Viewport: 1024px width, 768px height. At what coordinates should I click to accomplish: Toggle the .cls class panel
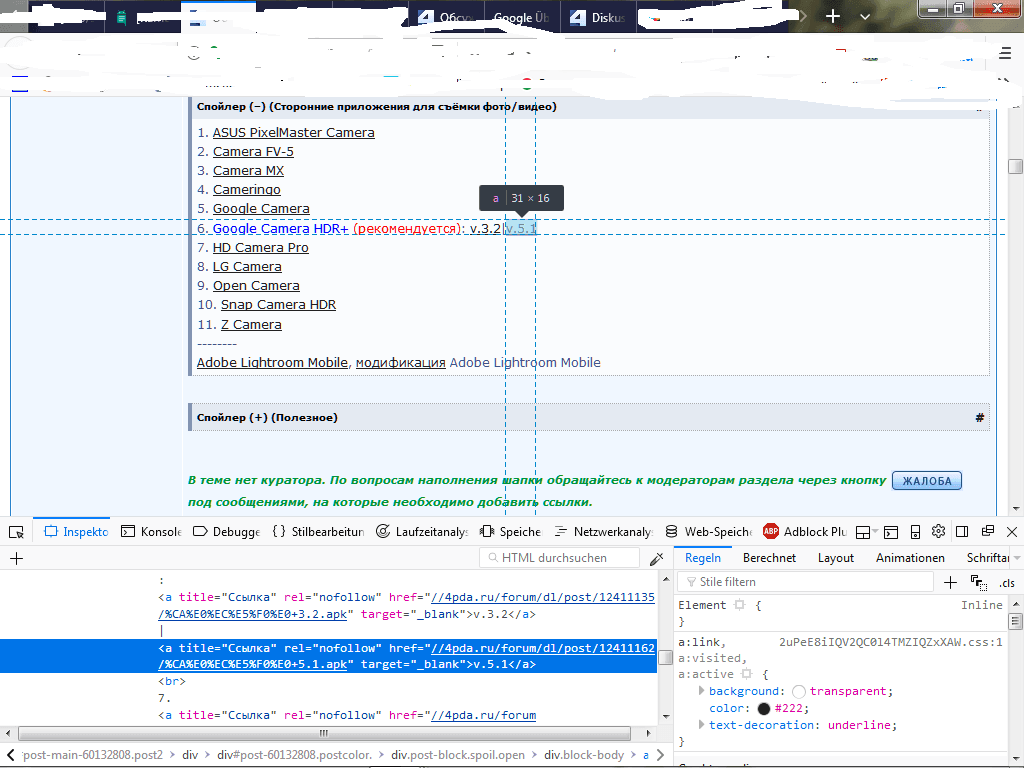1007,583
